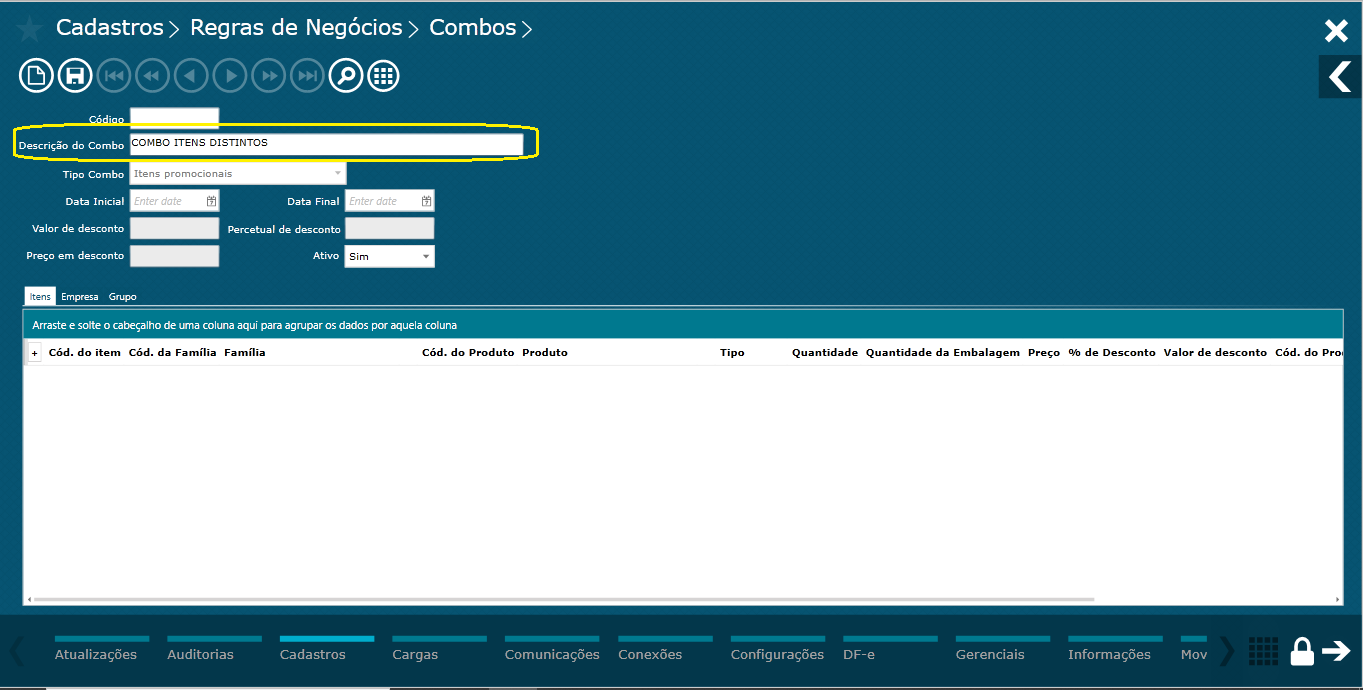Click grid scrollbar right arrow

click(1338, 599)
